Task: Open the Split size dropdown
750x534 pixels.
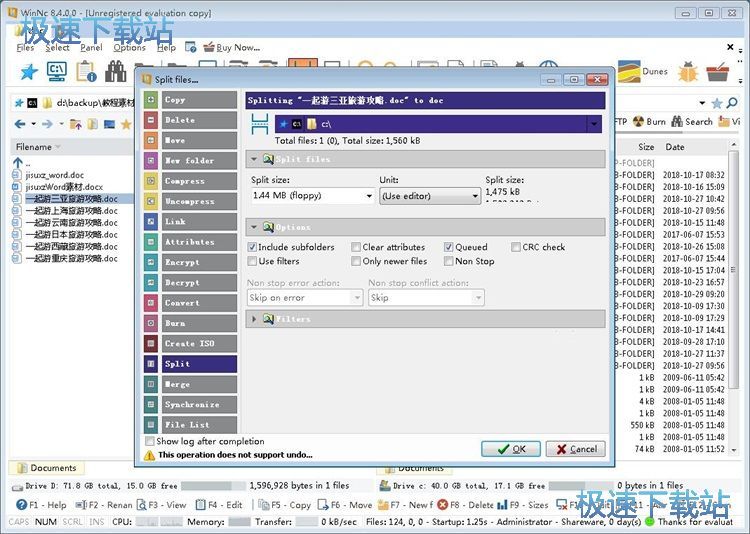Action: pos(369,196)
